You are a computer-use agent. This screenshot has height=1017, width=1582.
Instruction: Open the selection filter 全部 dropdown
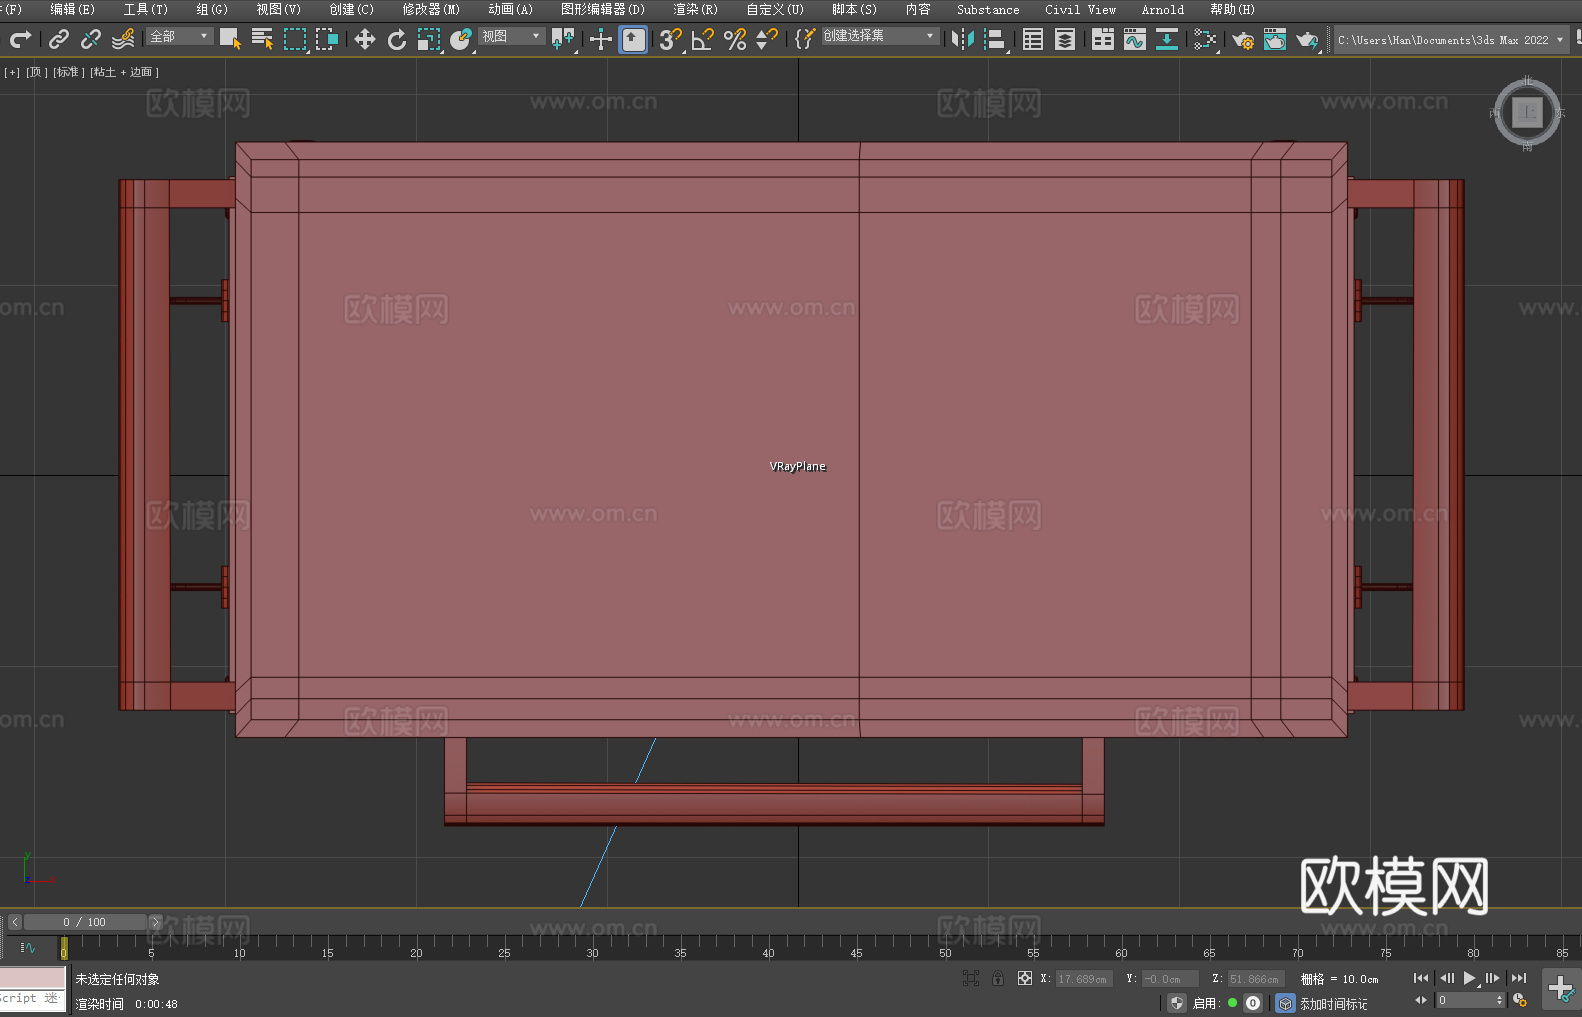pos(180,36)
